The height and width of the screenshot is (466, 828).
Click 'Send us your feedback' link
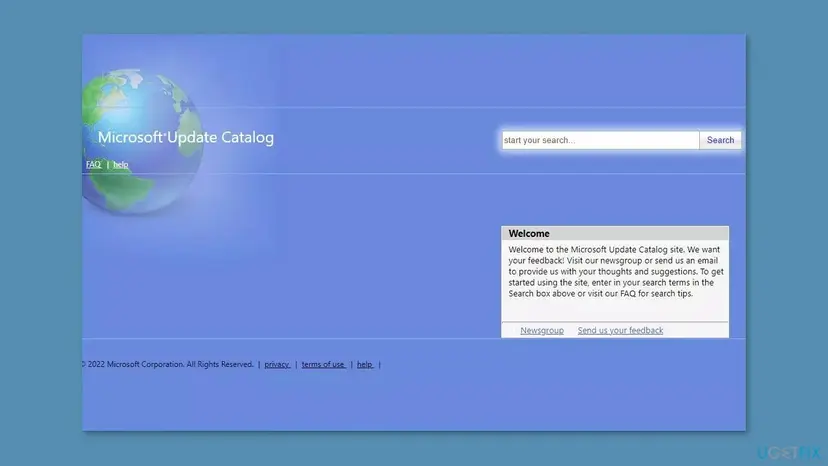pyautogui.click(x=620, y=330)
